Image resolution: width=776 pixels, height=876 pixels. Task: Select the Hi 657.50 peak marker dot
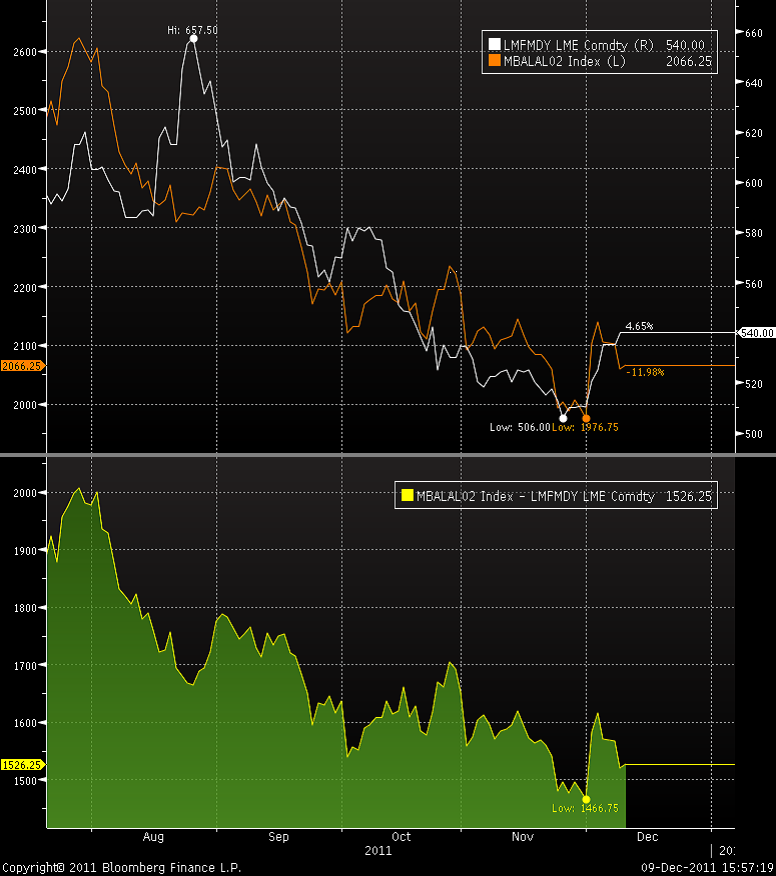click(192, 39)
